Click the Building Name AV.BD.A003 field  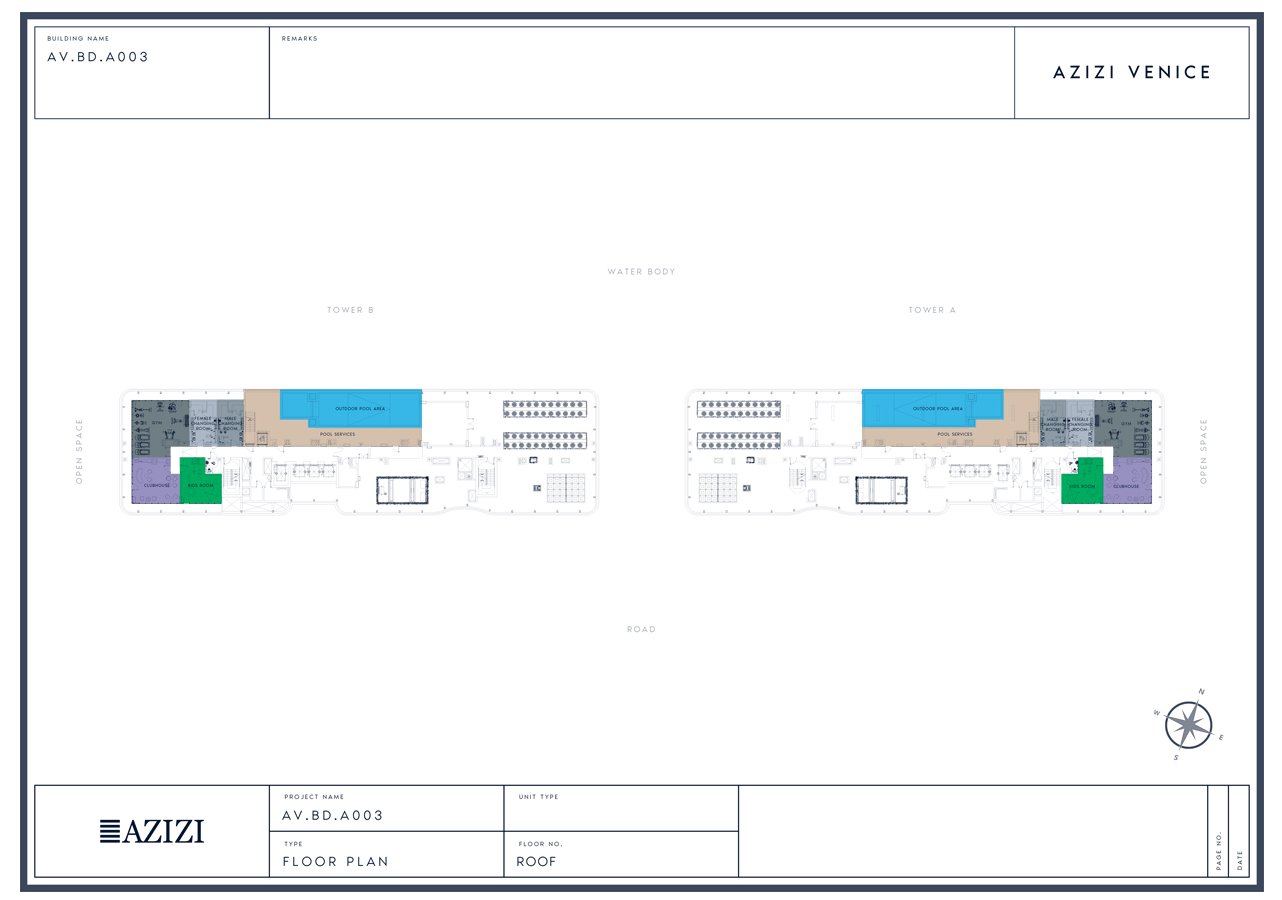coord(152,72)
